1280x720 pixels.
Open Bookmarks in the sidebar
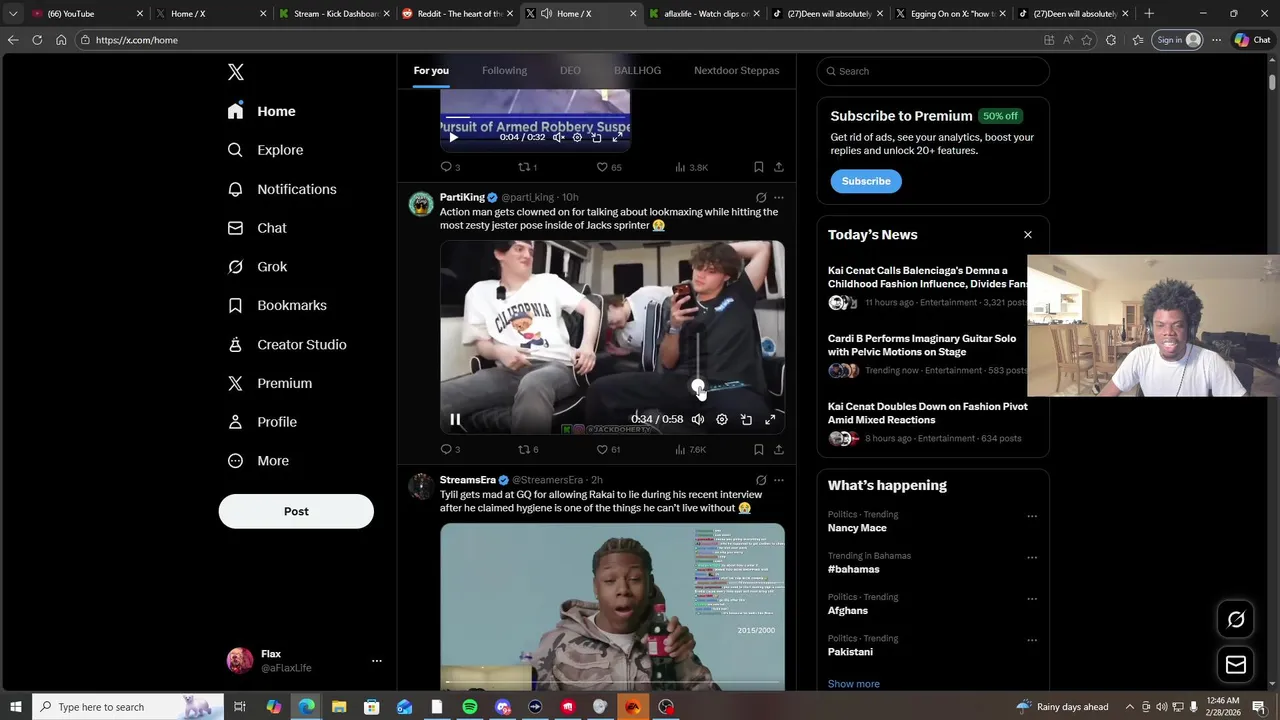tap(277, 305)
